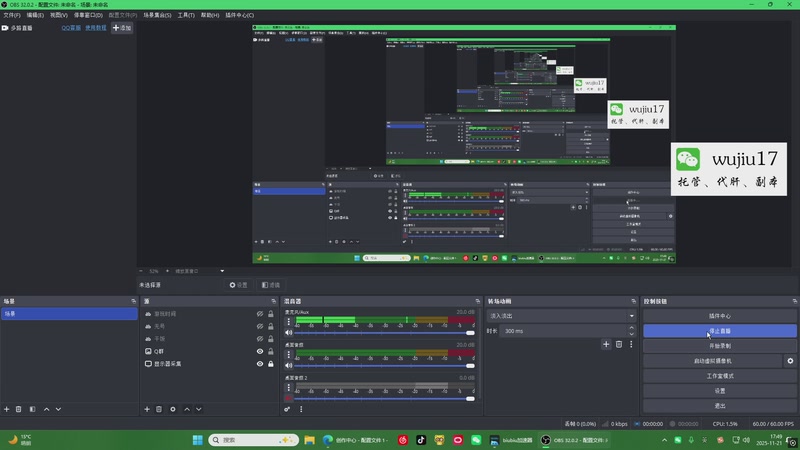Image resolution: width=800 pixels, height=450 pixels.
Task: Open the 场景集合(S) menu
Action: tap(157, 15)
